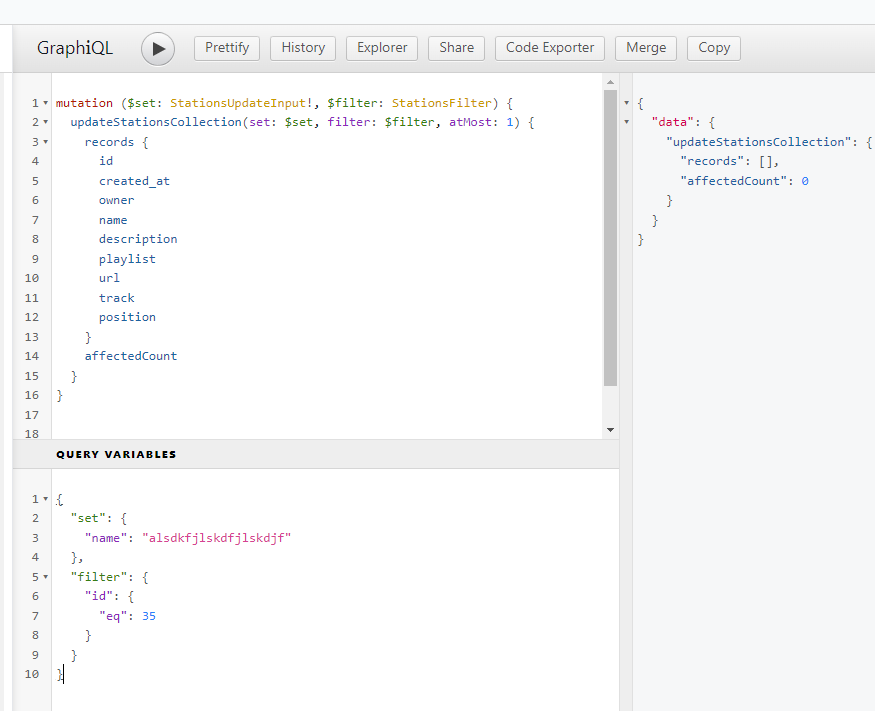Toggle the Explorer panel
The height and width of the screenshot is (711, 875).
coord(382,48)
